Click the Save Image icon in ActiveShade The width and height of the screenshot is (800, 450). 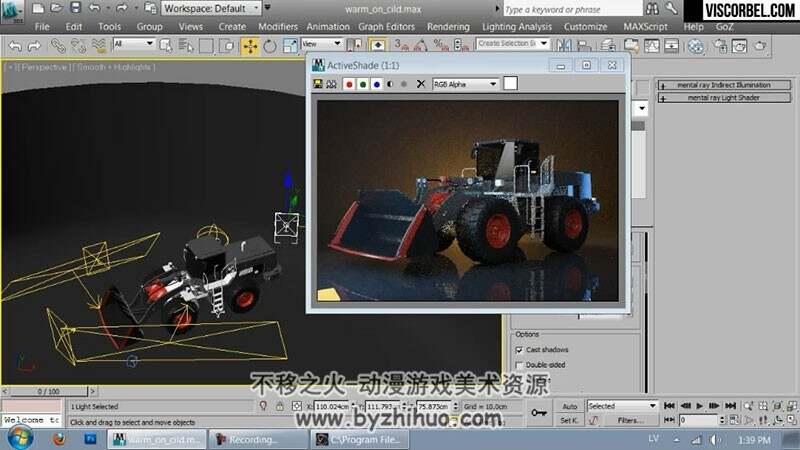click(318, 84)
